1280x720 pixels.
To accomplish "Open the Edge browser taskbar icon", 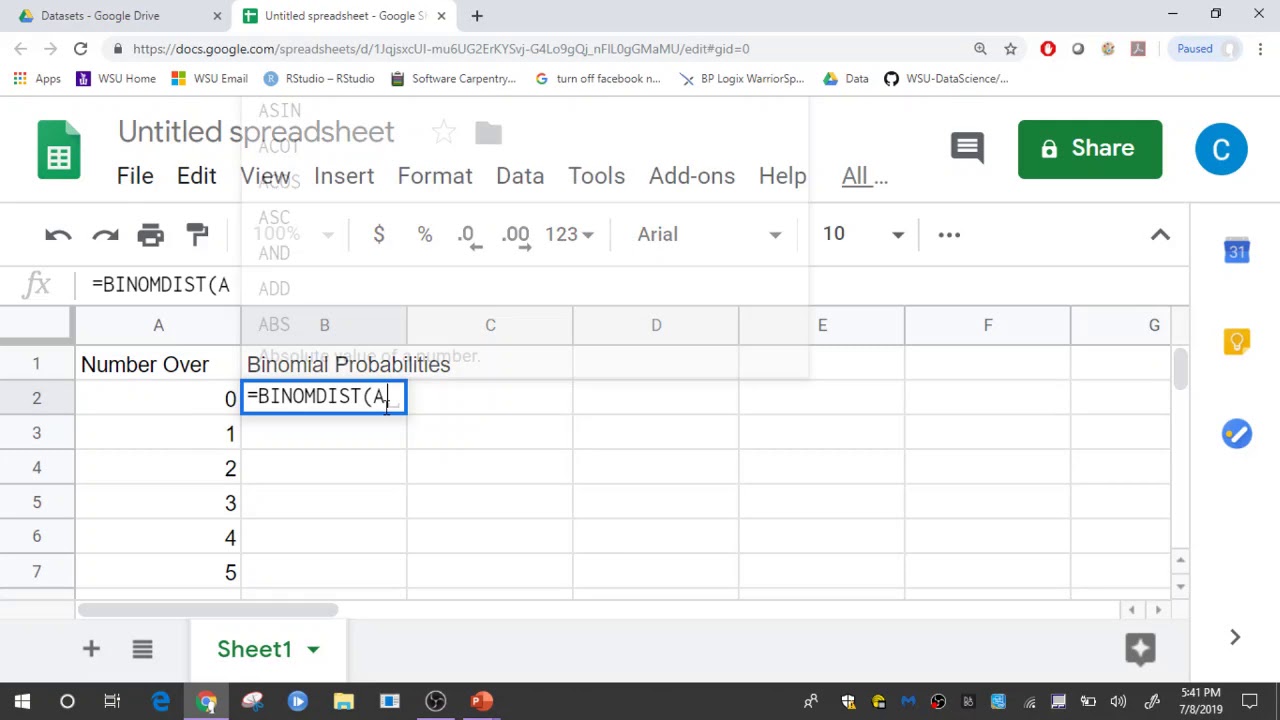I will coord(160,701).
